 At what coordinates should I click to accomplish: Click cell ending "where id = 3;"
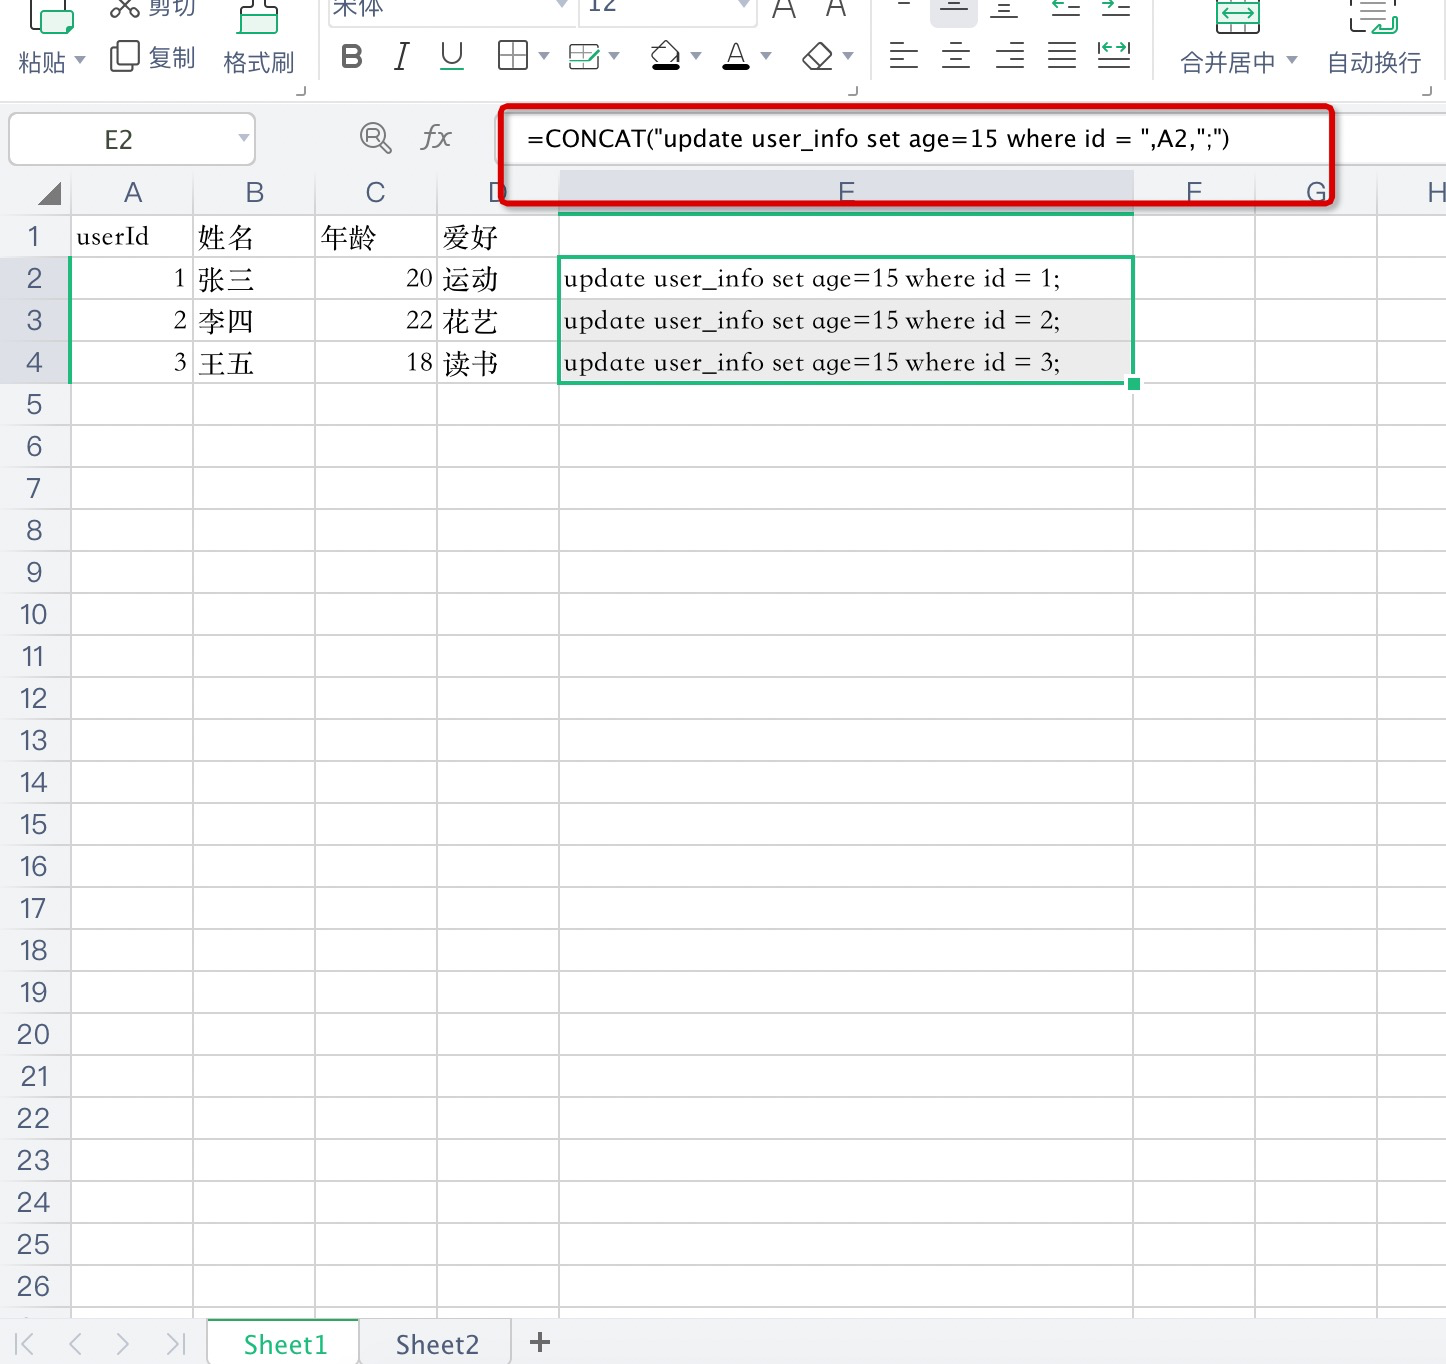click(x=846, y=363)
